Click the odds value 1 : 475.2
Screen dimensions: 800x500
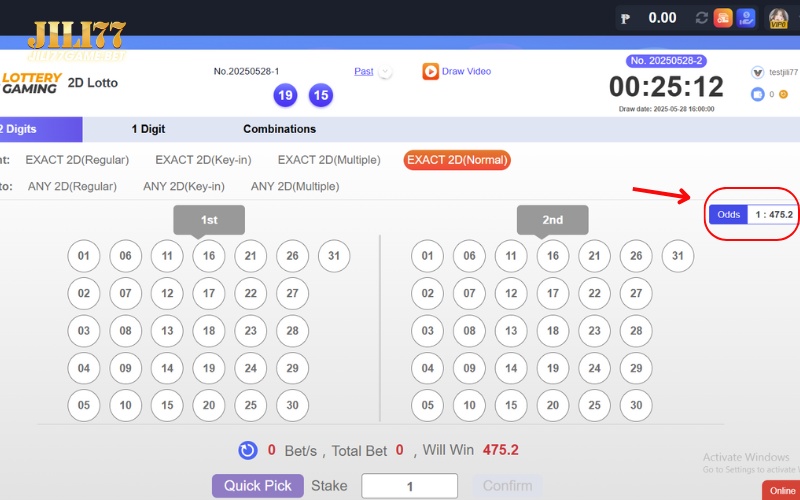773,215
